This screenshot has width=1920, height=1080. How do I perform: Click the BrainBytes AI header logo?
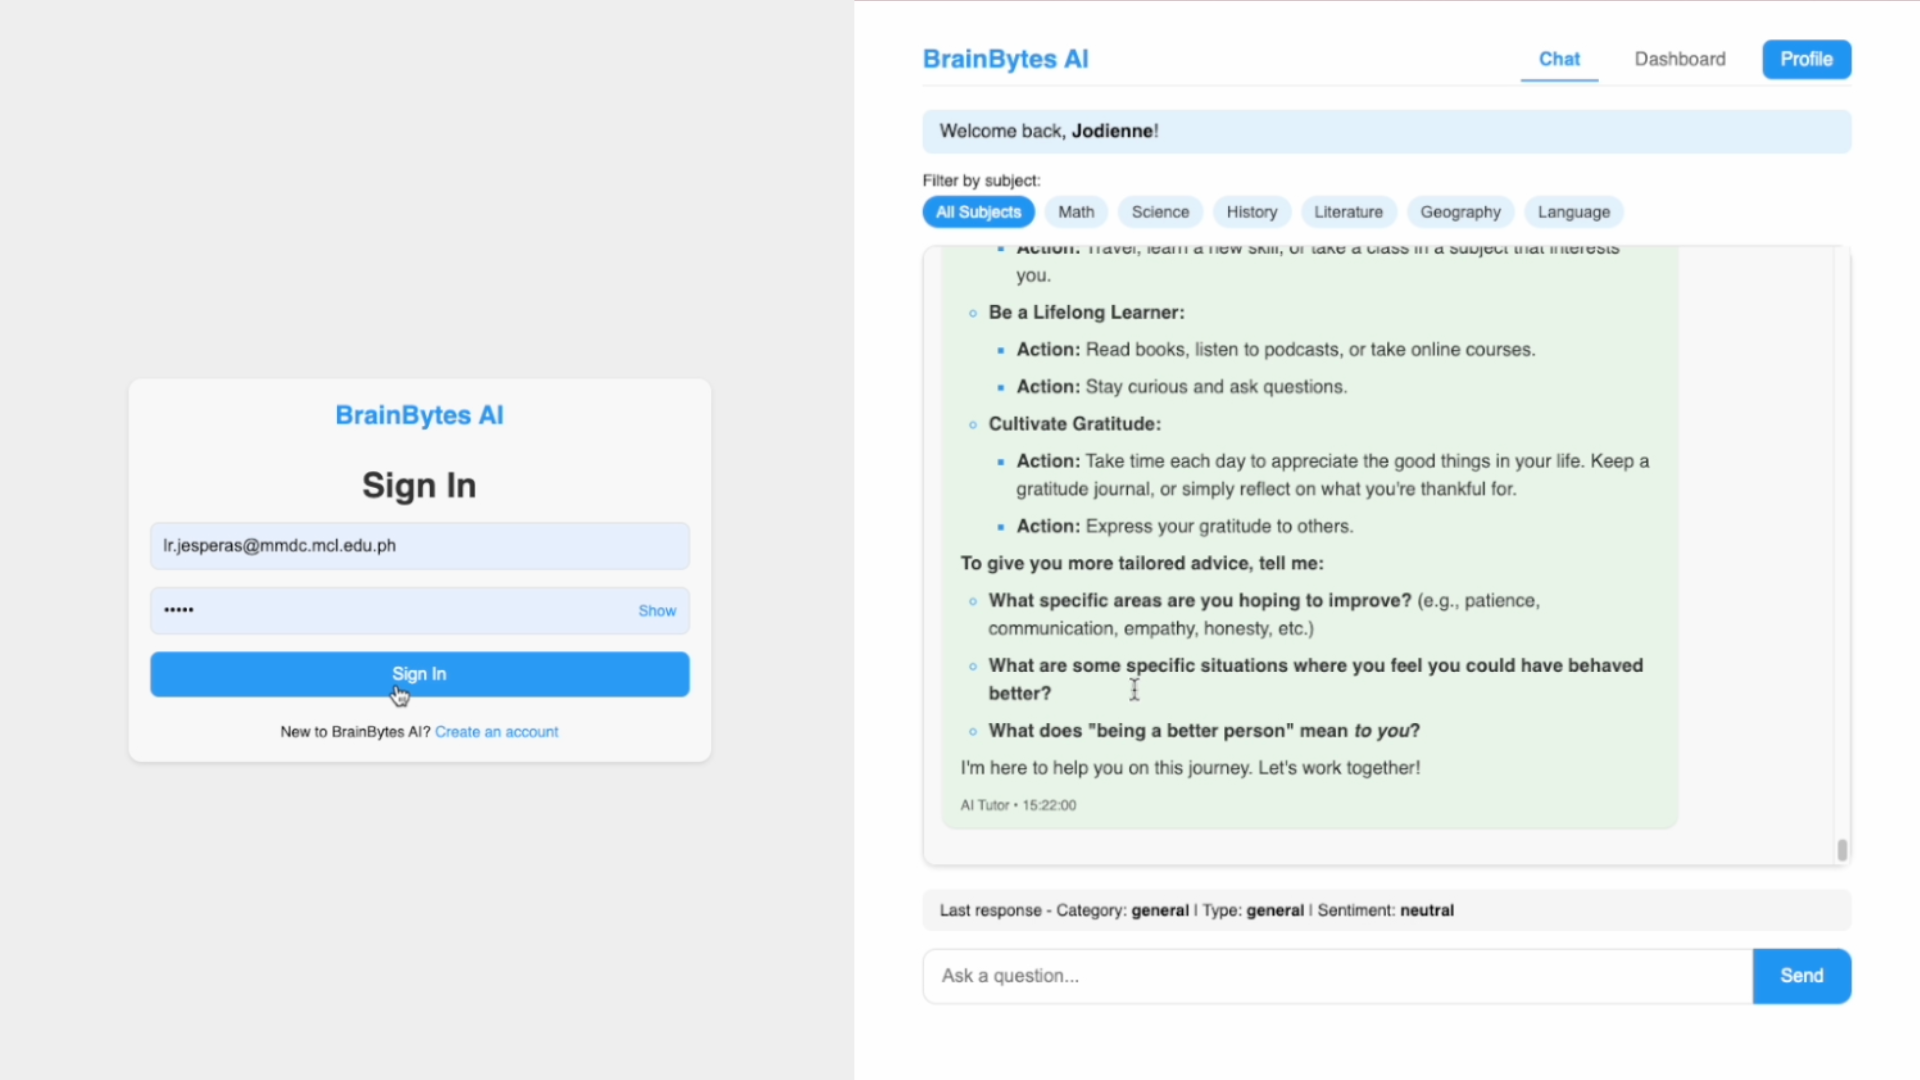pos(1005,59)
